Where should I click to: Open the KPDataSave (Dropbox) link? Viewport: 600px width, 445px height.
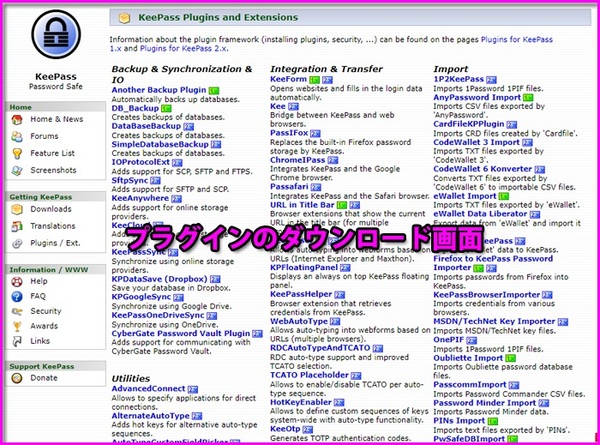160,279
